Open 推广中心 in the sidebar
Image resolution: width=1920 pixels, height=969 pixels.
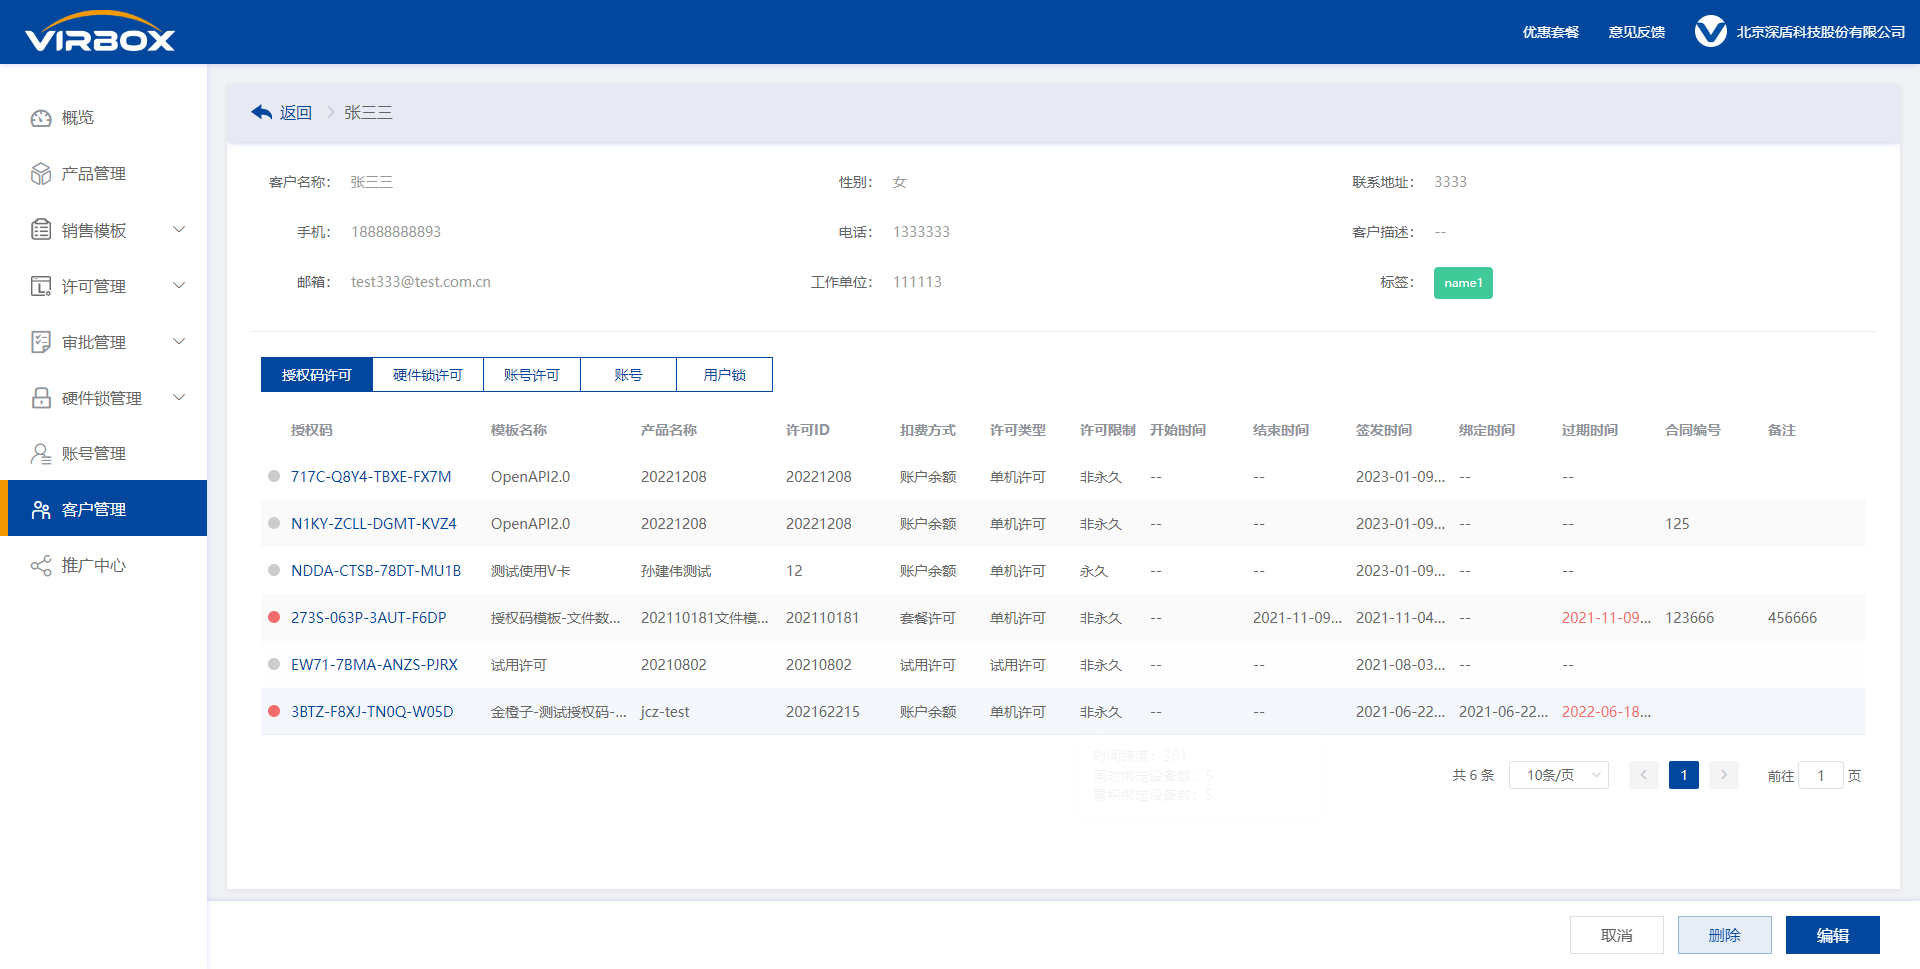click(x=104, y=566)
